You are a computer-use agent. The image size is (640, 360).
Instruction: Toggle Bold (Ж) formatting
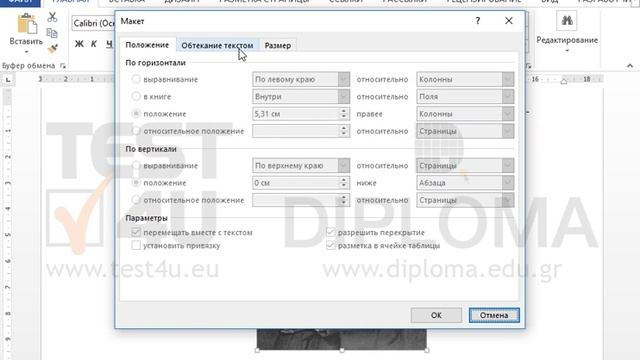pos(79,44)
